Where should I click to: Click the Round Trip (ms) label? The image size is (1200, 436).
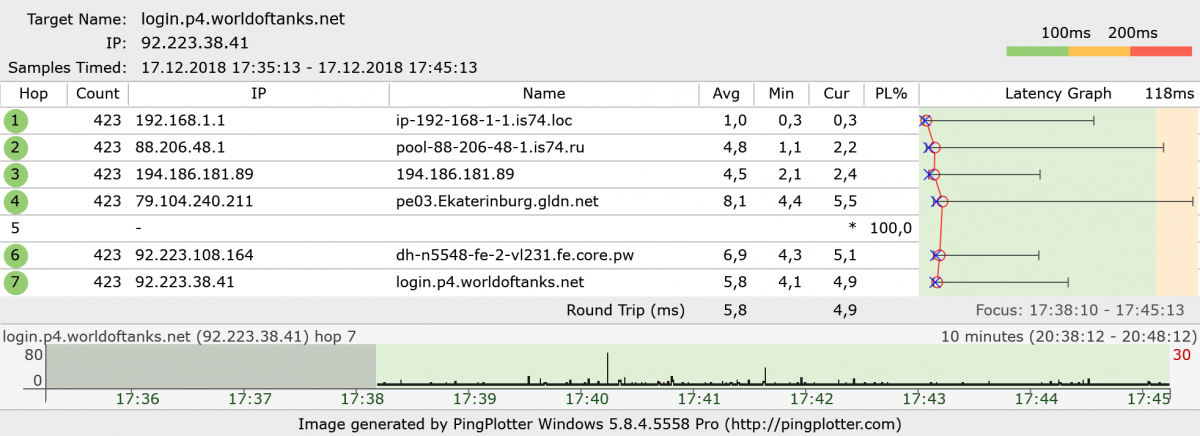pyautogui.click(x=626, y=310)
